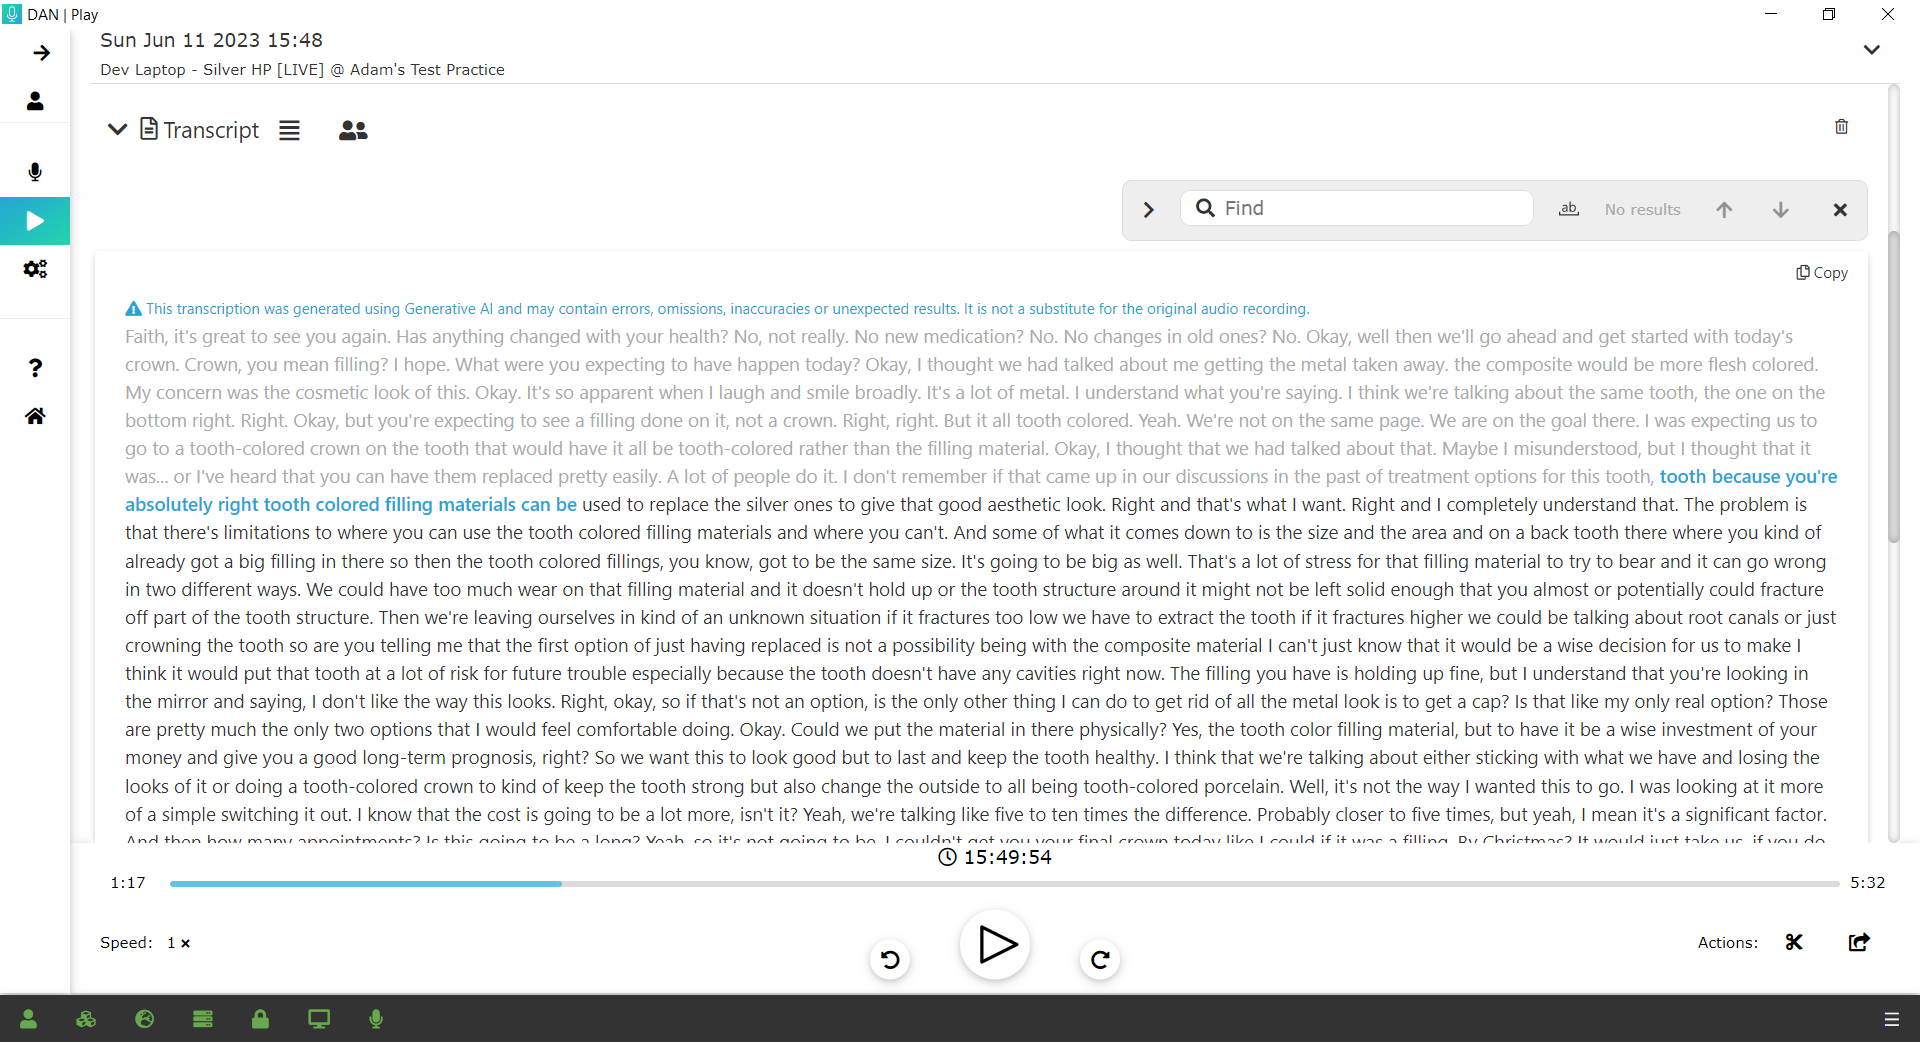
Task: Toggle the match whole word option
Action: (x=1568, y=209)
